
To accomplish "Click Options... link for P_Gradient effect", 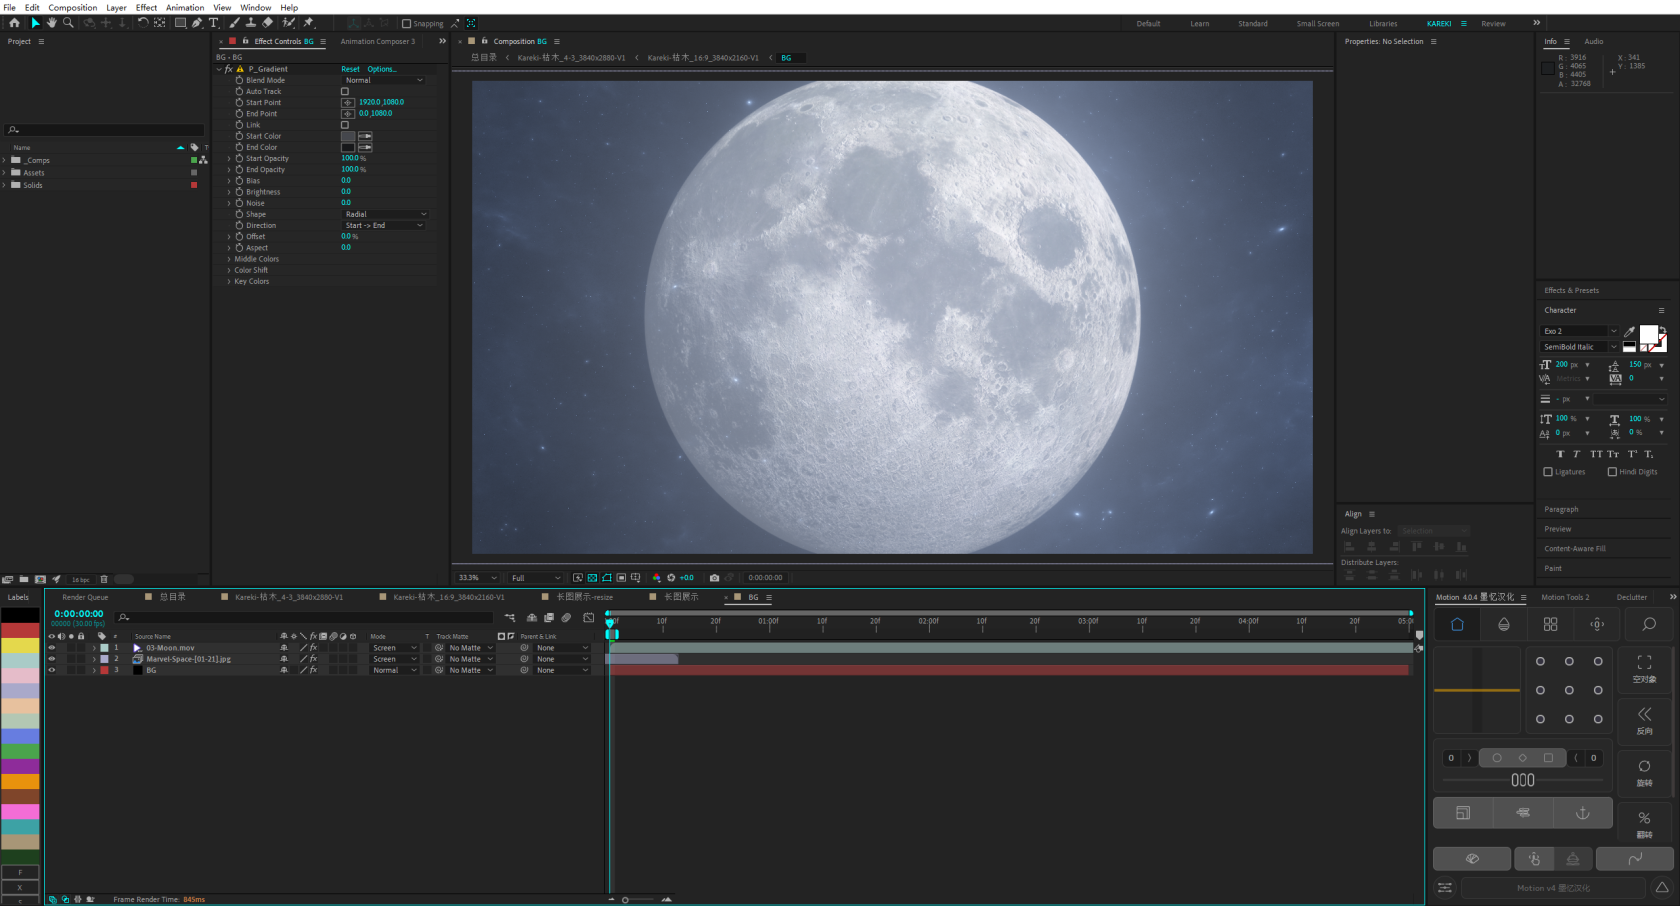I will 382,69.
